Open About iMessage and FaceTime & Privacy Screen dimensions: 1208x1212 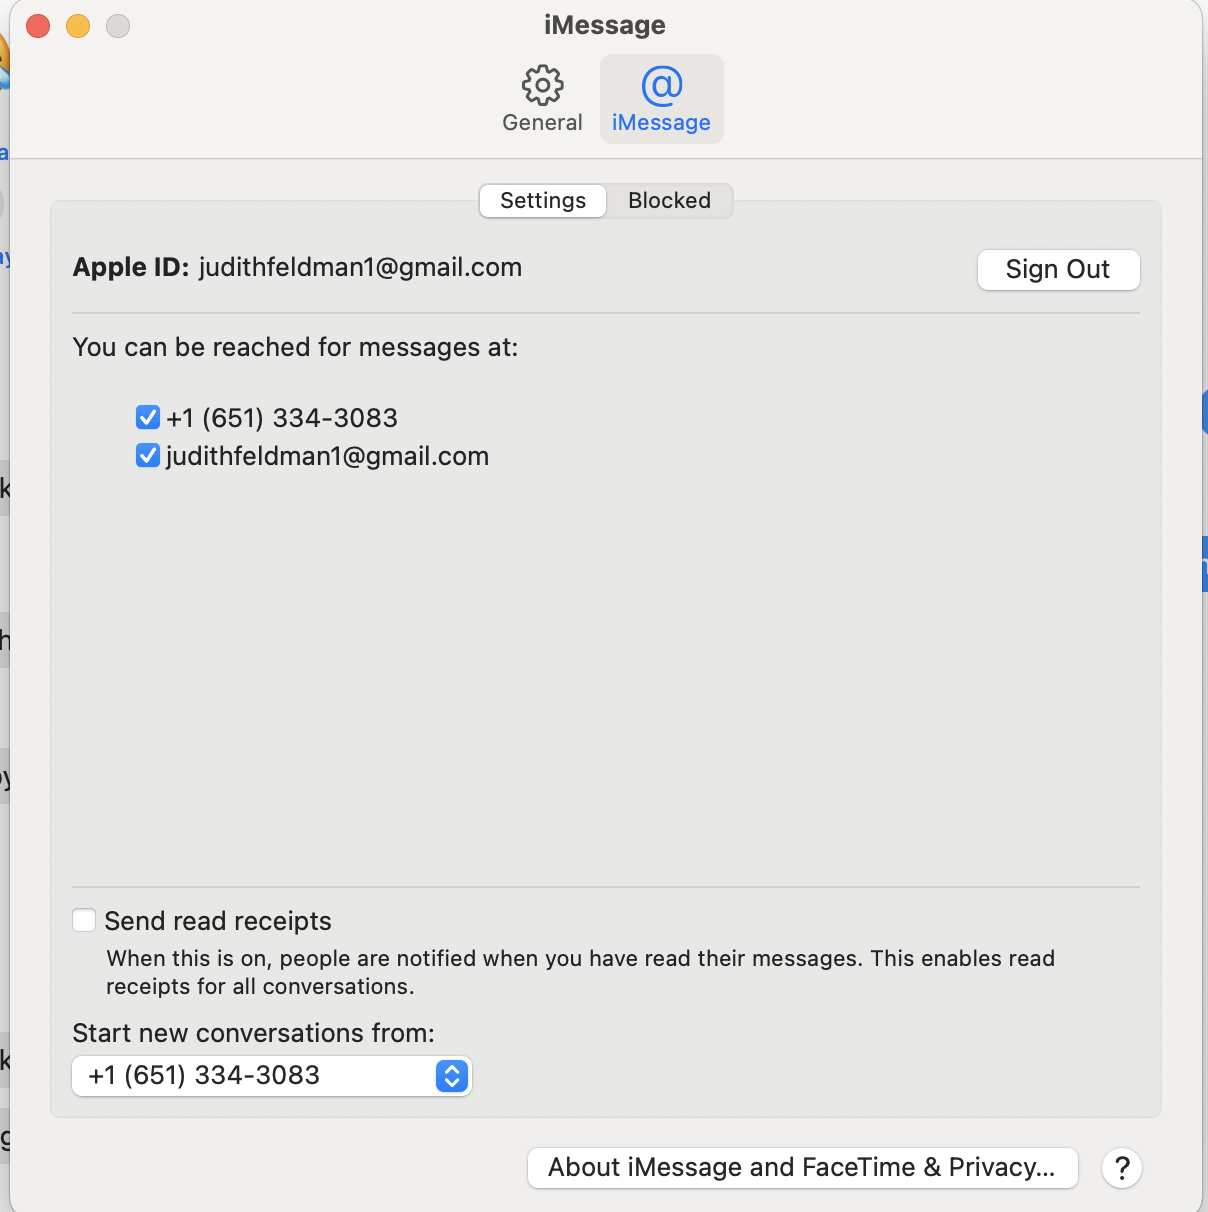[802, 1167]
